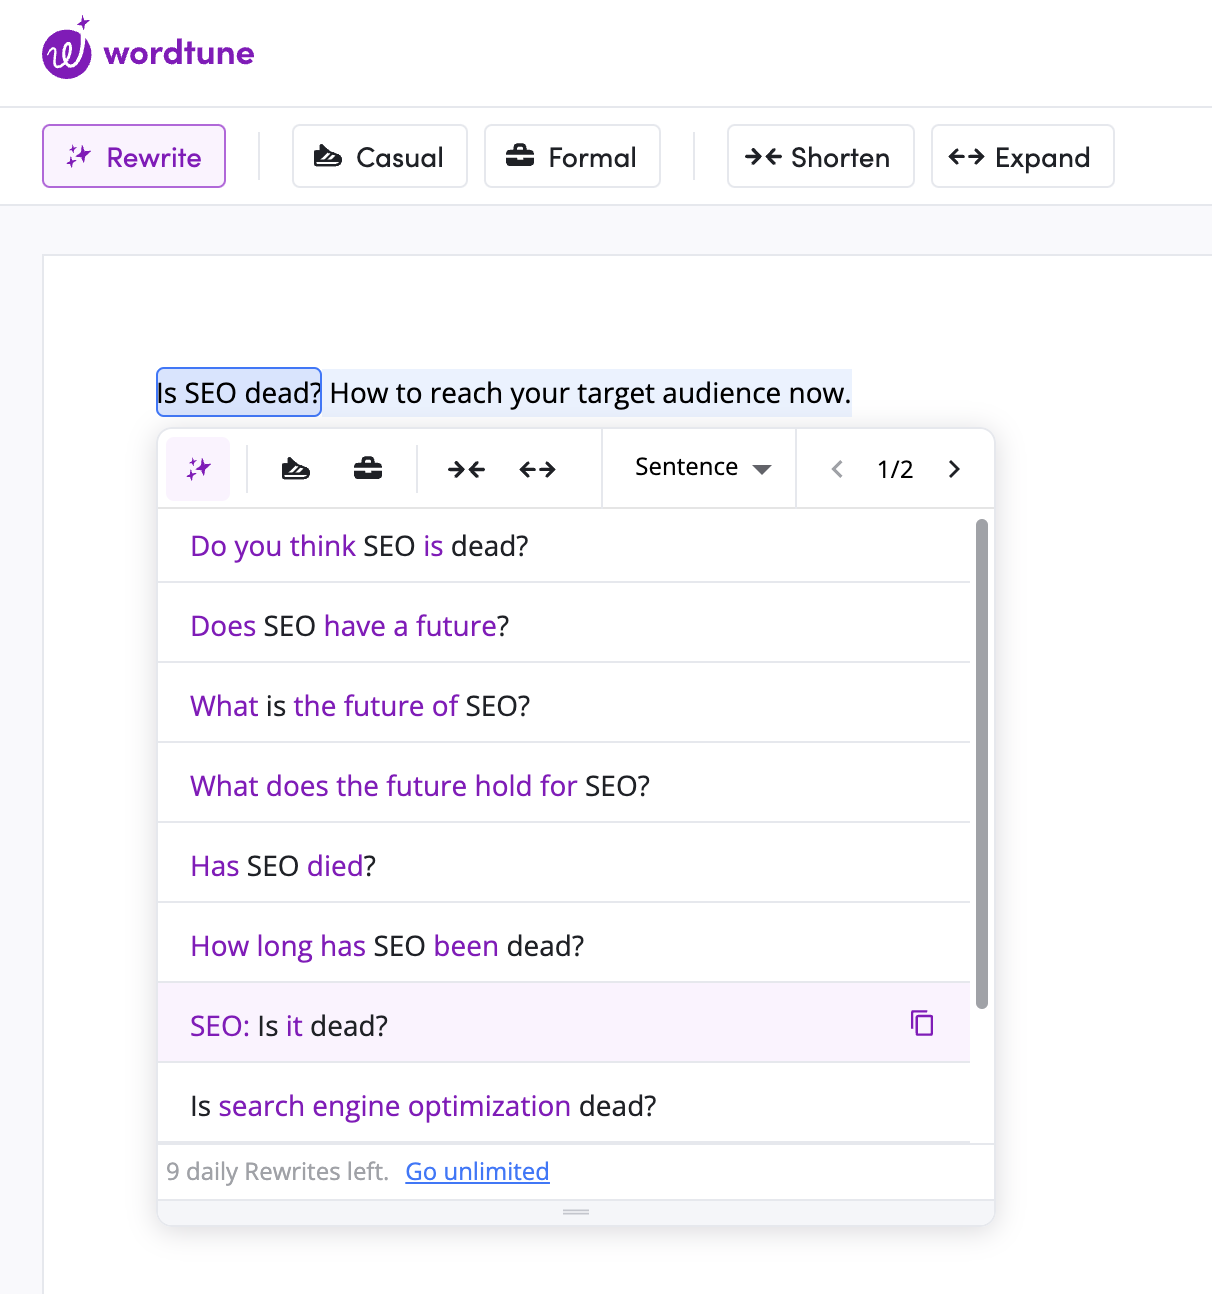Open the Sentence dropdown menu
Screen dimensions: 1212x1294
700,467
